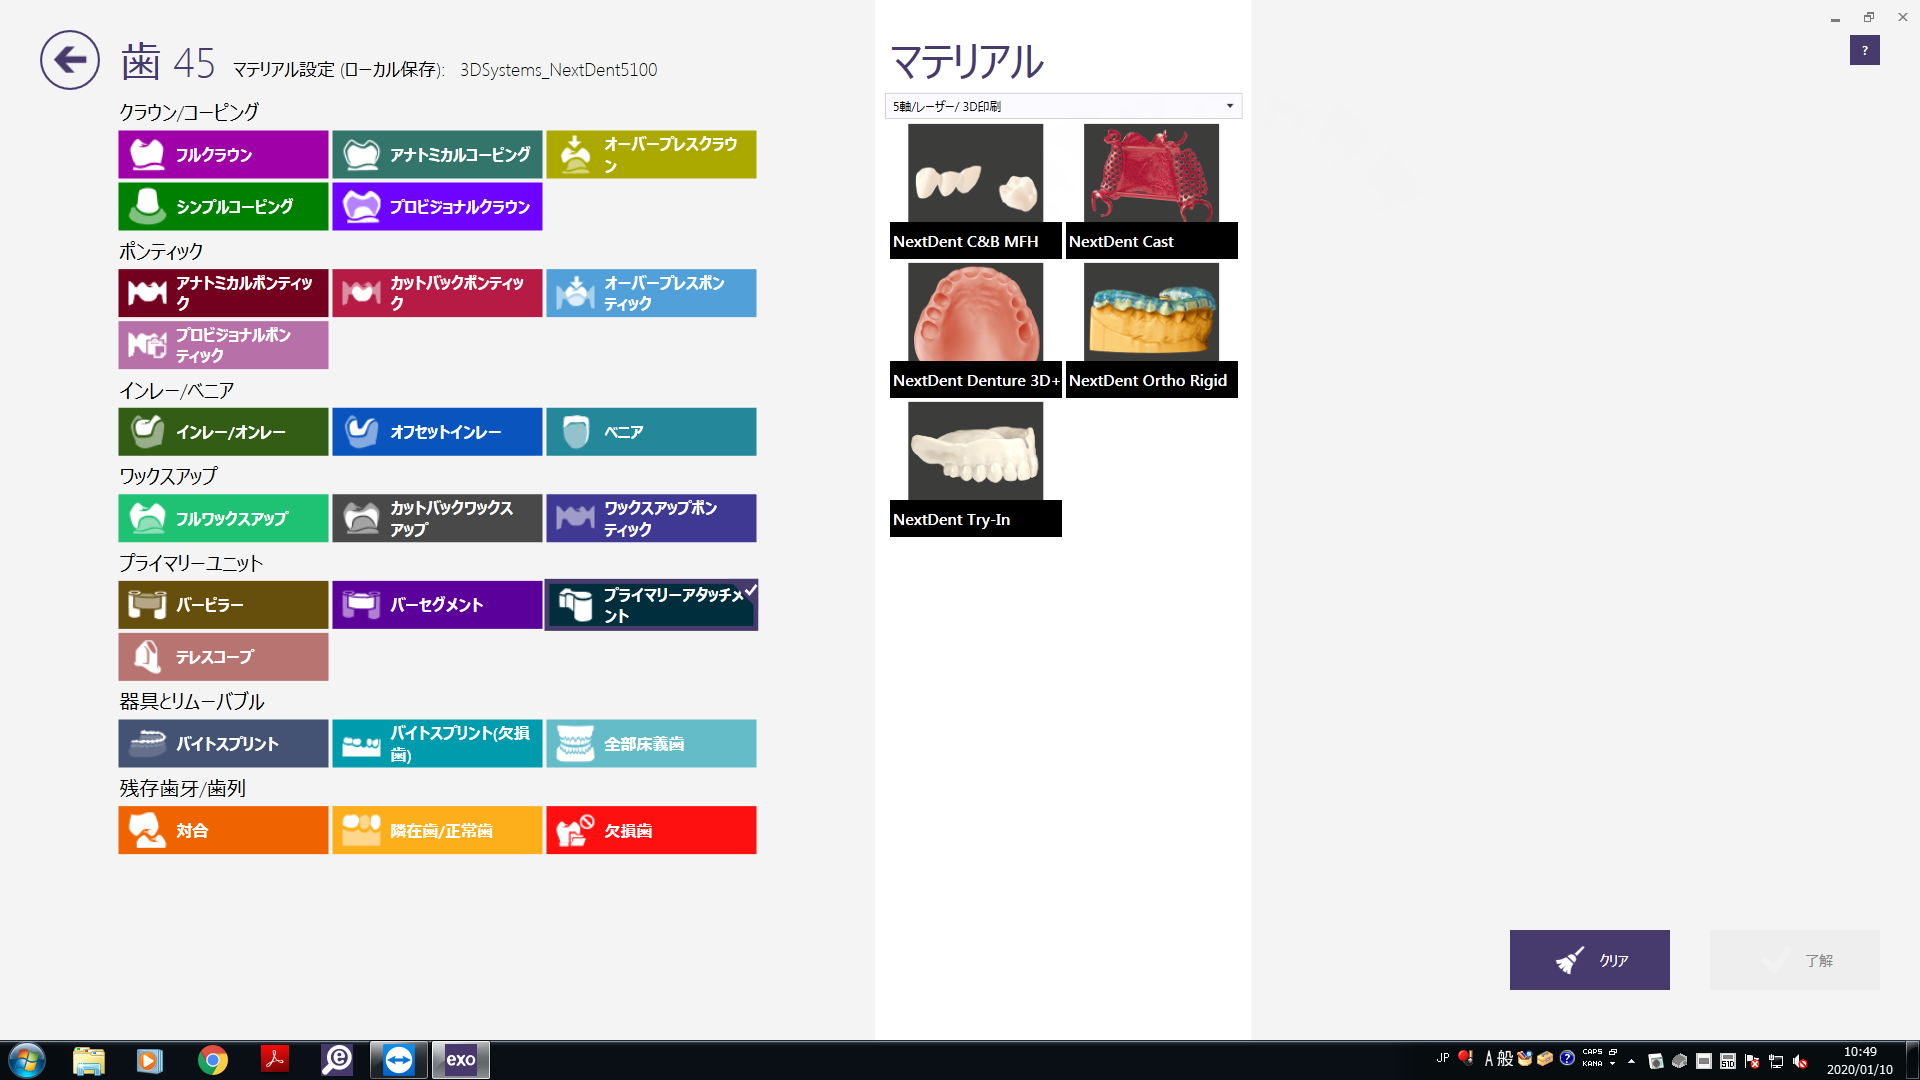Image resolution: width=1920 pixels, height=1080 pixels.
Task: Select インレー/オンレー tile
Action: (x=223, y=432)
